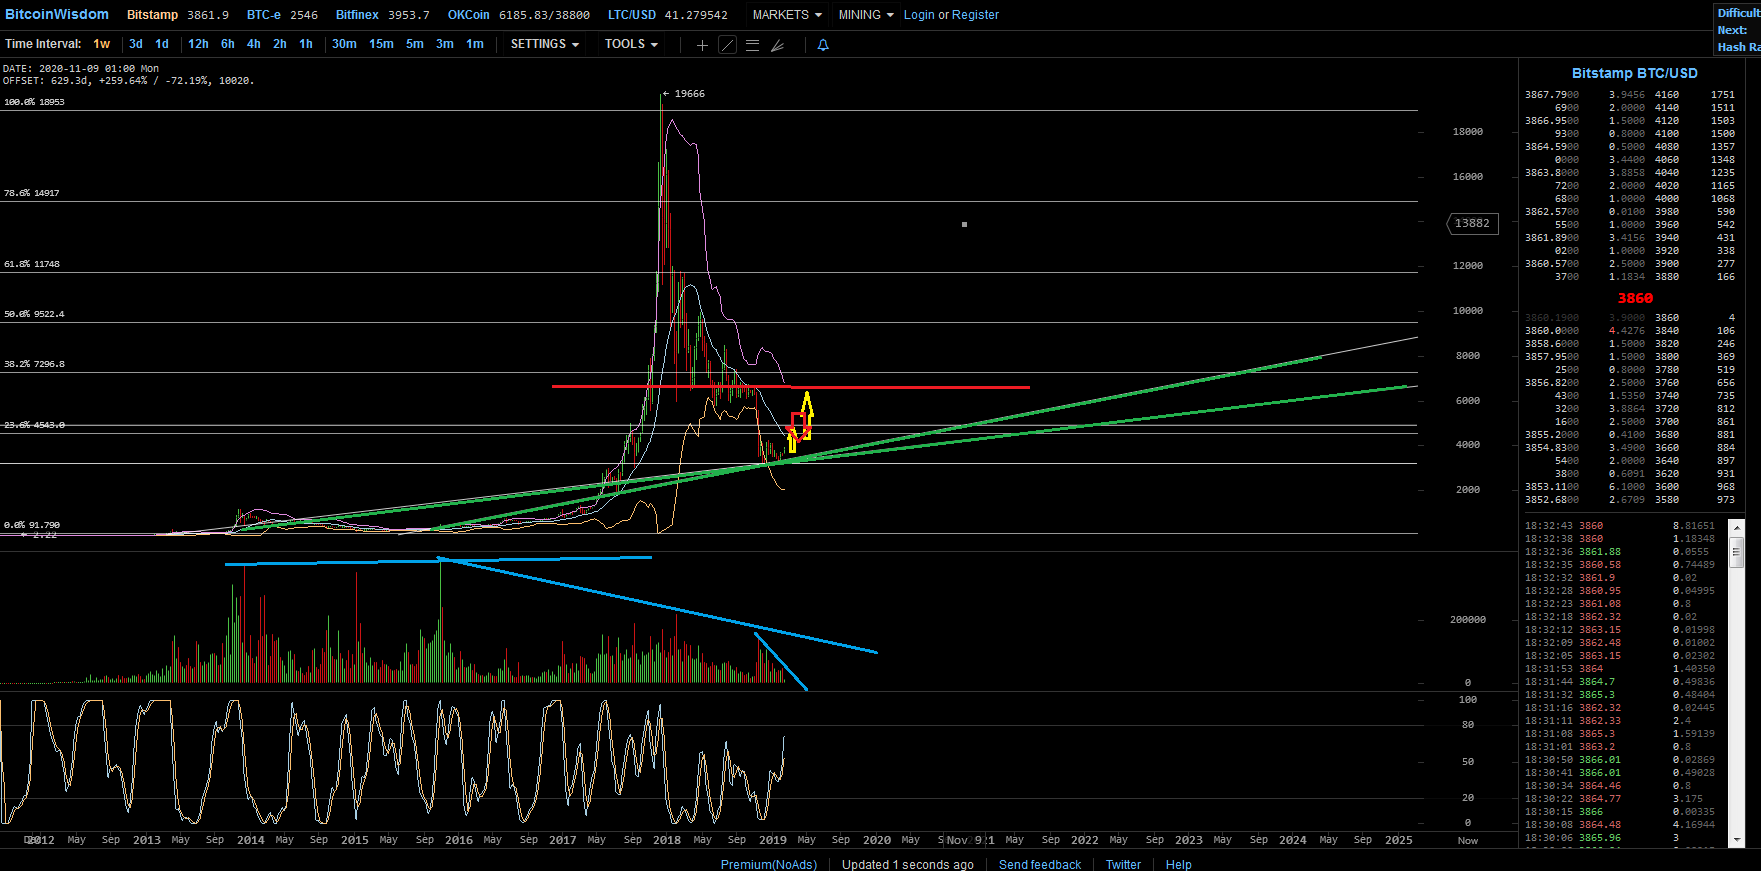Click the 38.2% 7296.8 Fibonacci level label

[34, 364]
